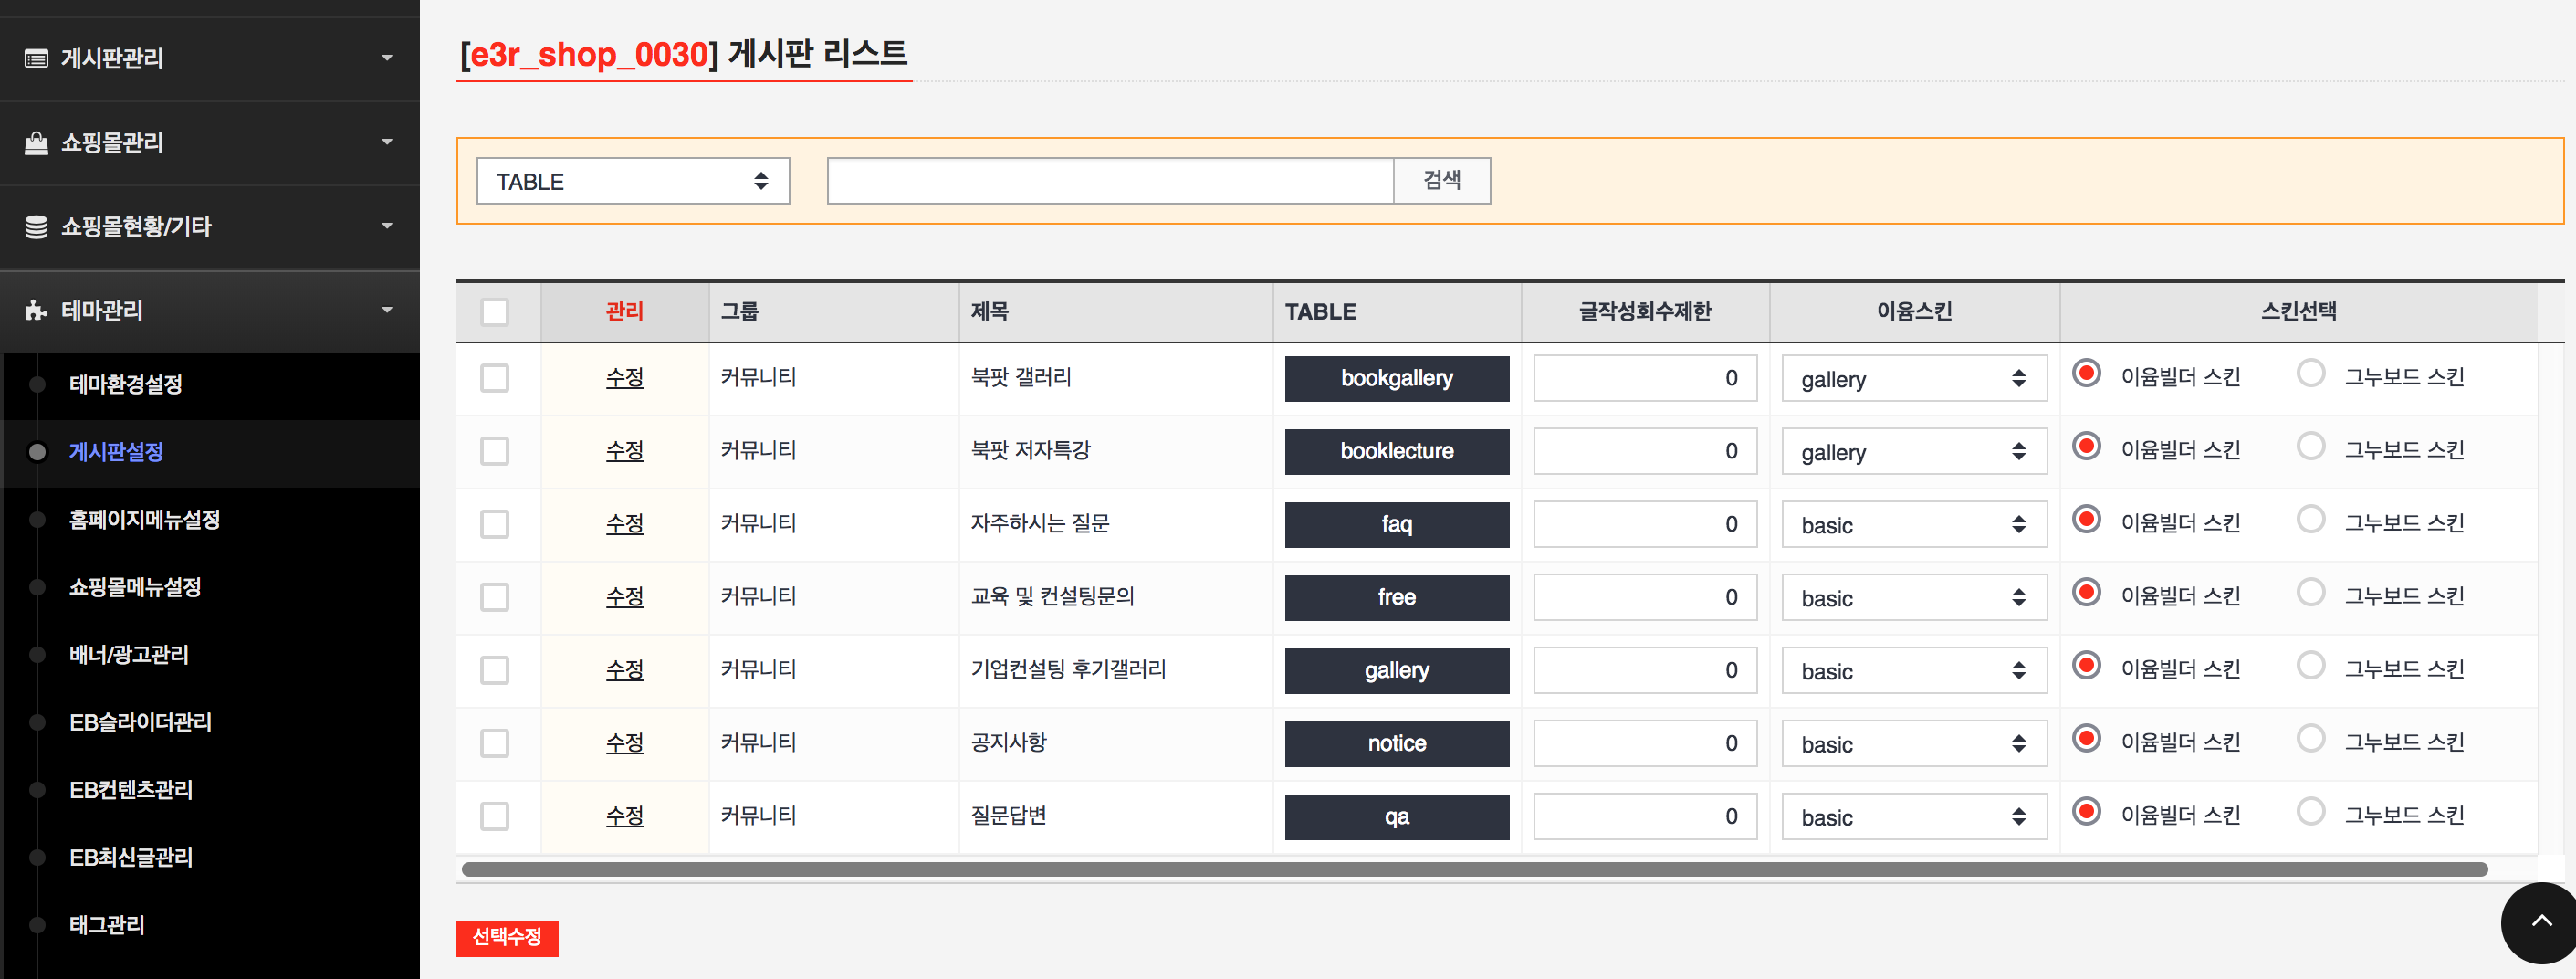
Task: Click the notice table button
Action: coord(1397,744)
